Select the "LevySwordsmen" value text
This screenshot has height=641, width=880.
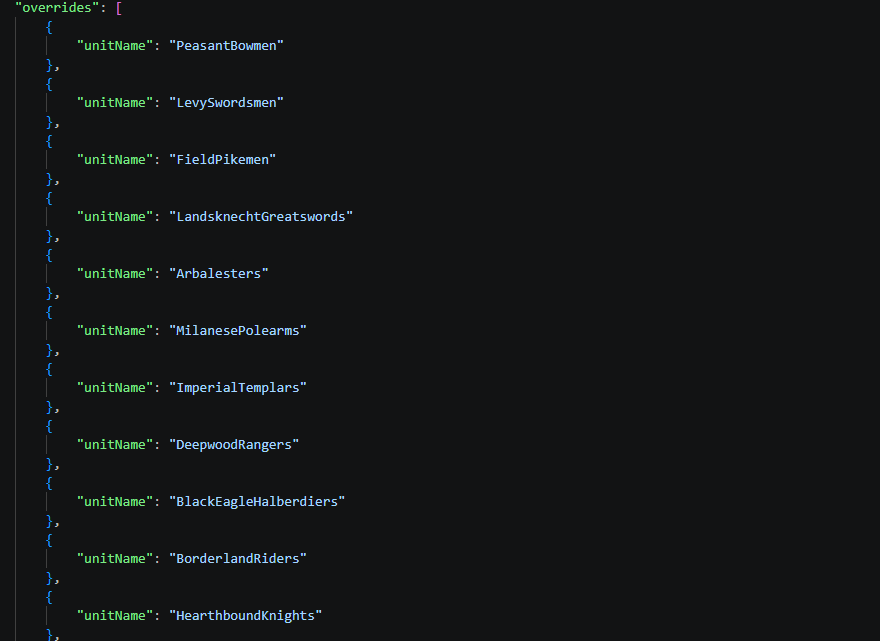[226, 103]
